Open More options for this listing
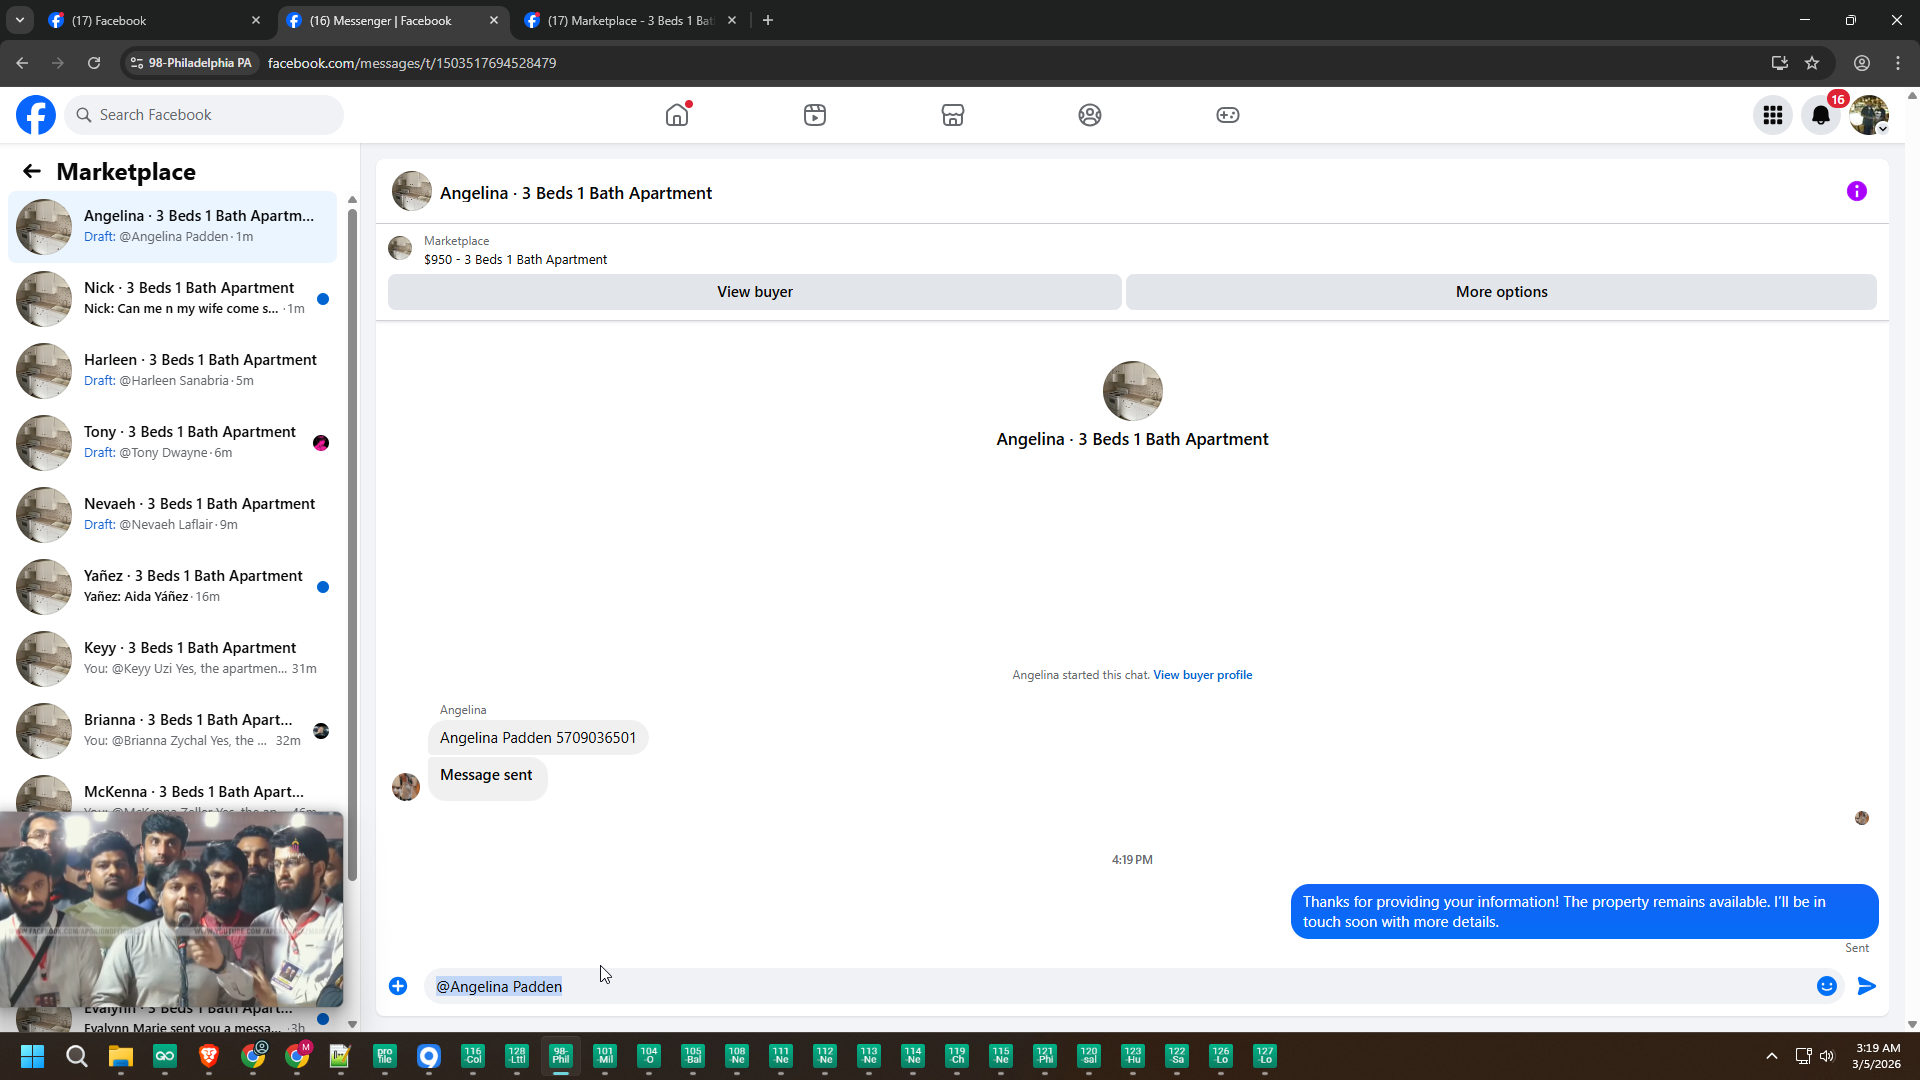1920x1080 pixels. (1501, 292)
